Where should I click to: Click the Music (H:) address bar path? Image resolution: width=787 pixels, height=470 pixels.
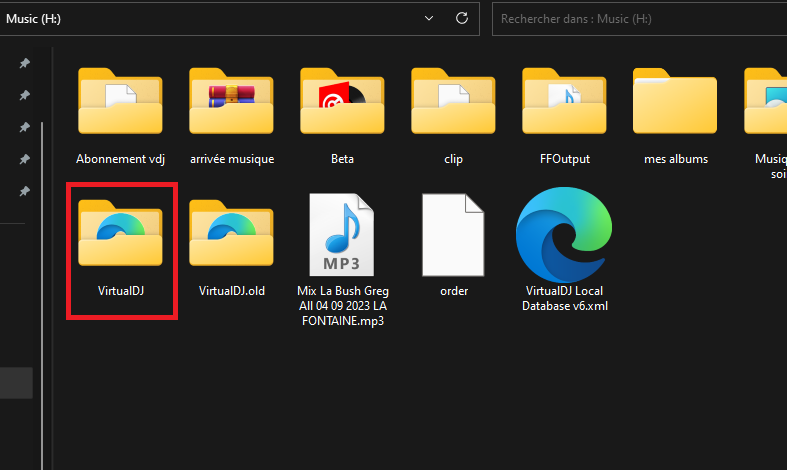[x=34, y=19]
